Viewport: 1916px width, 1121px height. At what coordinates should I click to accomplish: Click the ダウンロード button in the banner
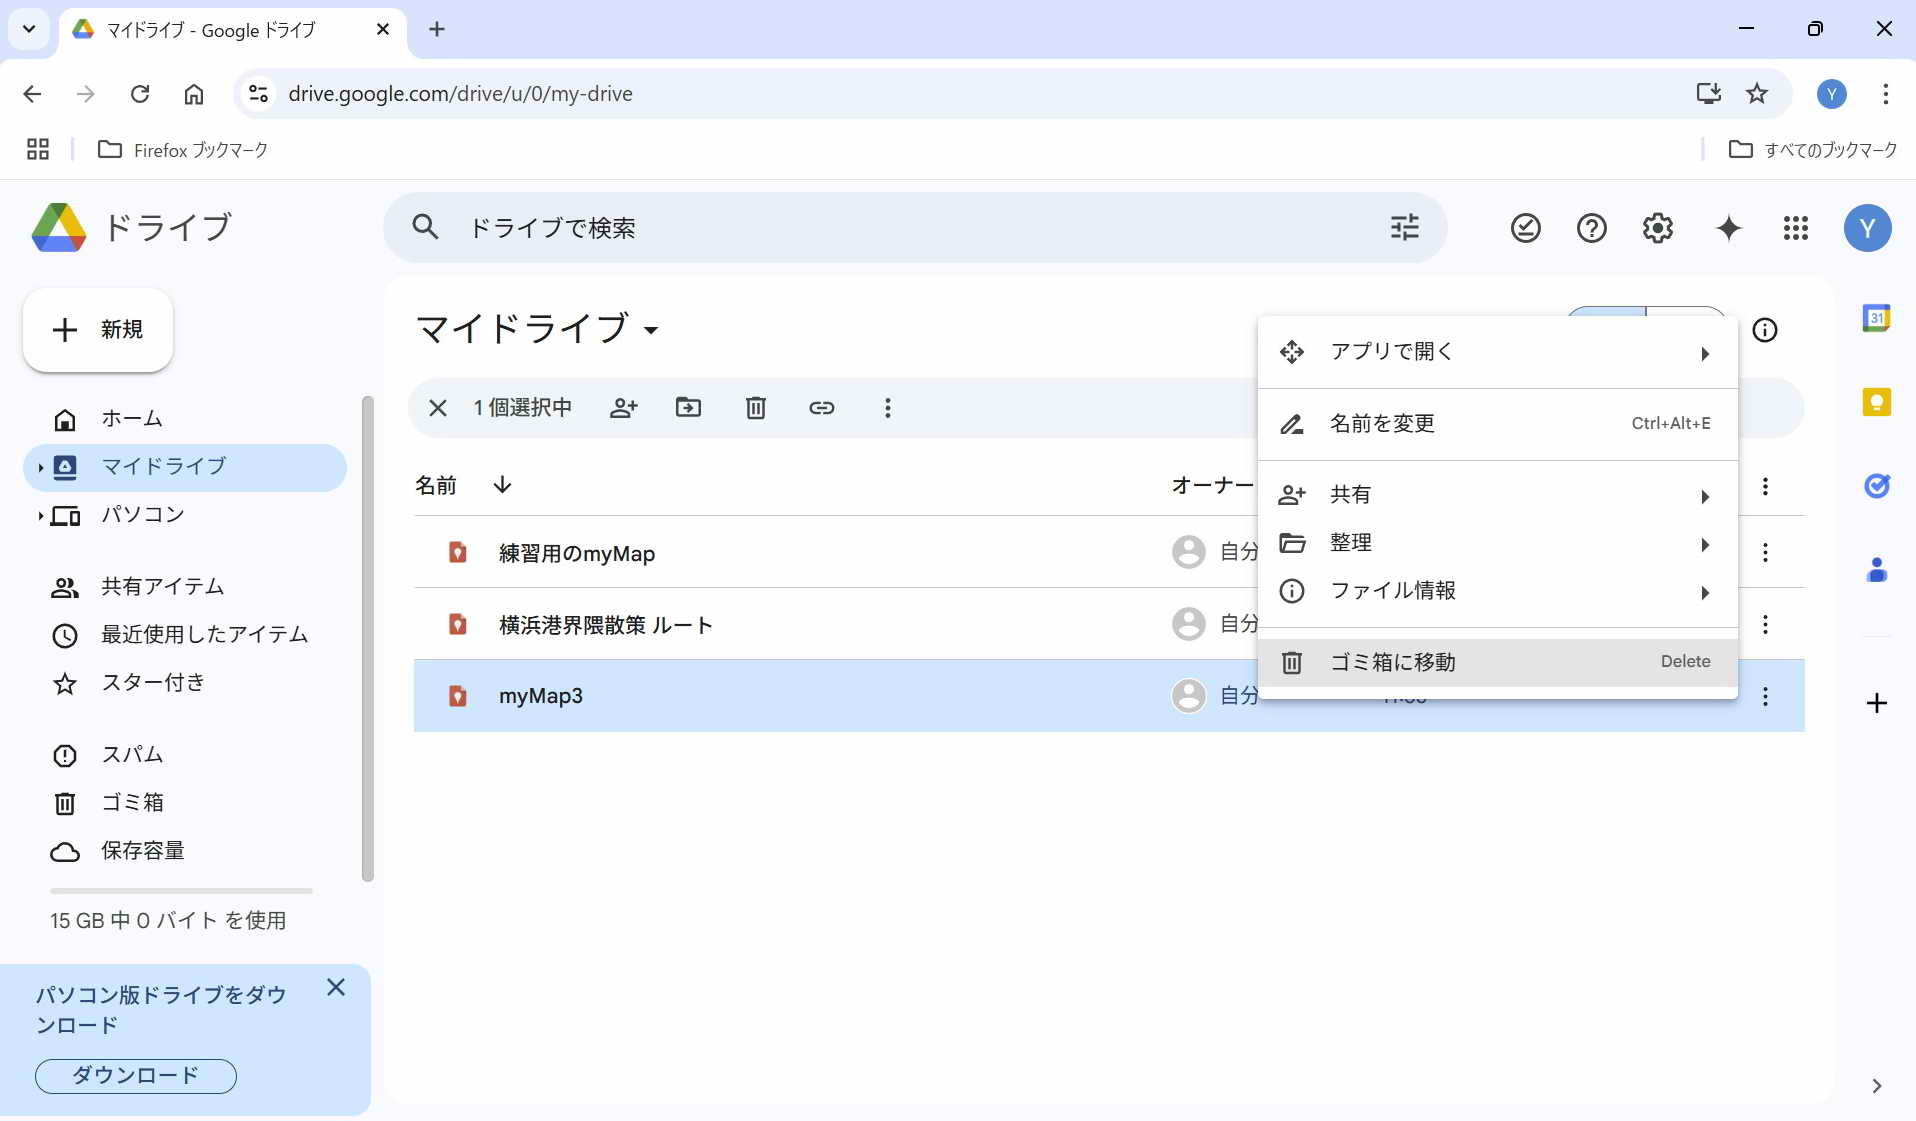136,1076
